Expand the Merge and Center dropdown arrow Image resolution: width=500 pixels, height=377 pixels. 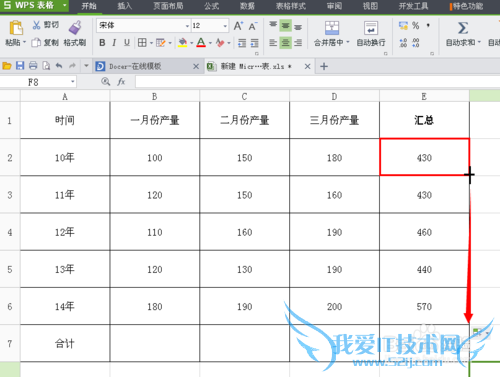(x=348, y=42)
